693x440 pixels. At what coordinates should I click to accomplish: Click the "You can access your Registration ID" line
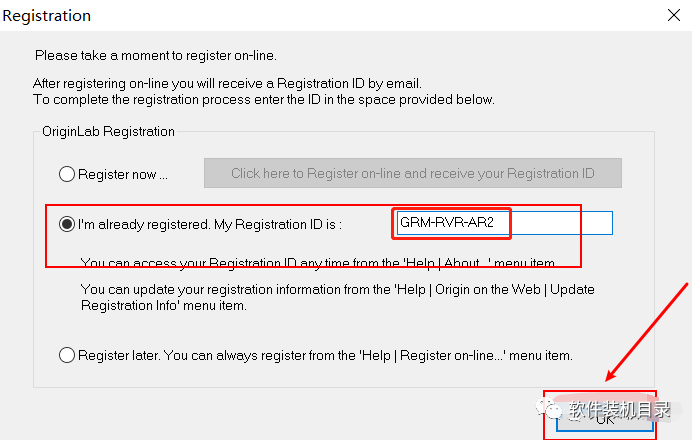pos(318,263)
